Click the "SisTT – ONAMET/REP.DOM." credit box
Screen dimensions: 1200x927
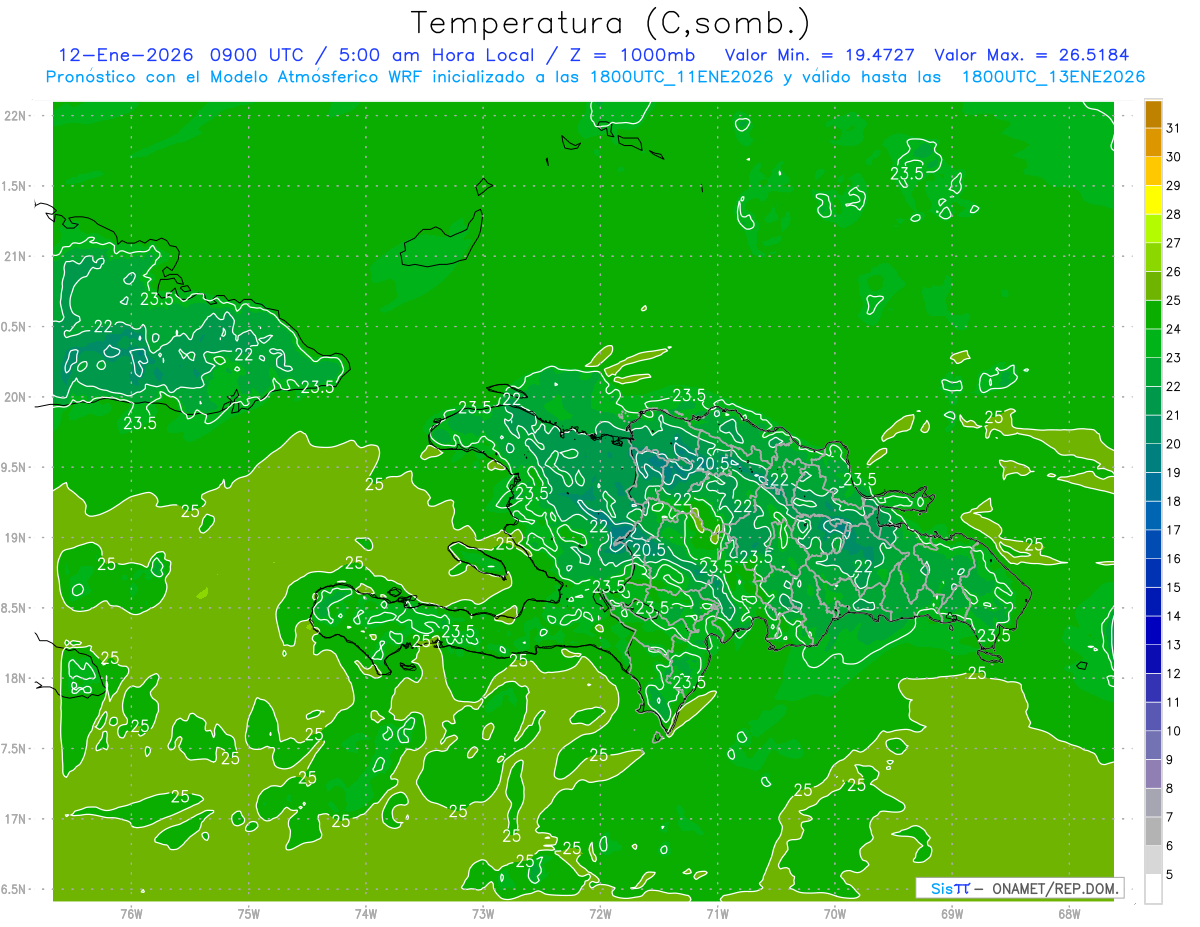coord(1018,888)
